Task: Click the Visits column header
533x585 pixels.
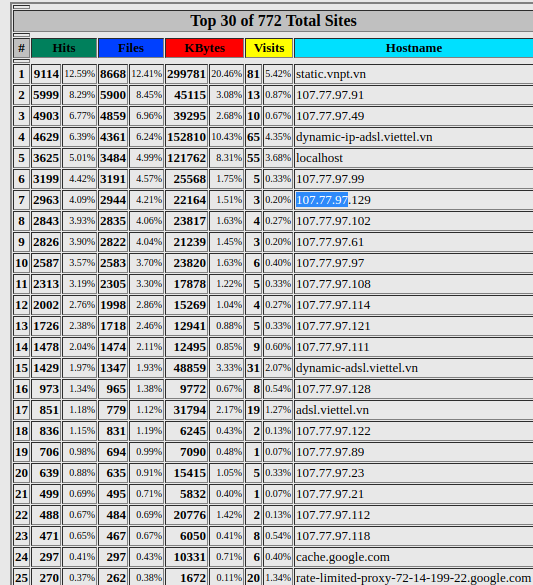Action: click(x=269, y=48)
